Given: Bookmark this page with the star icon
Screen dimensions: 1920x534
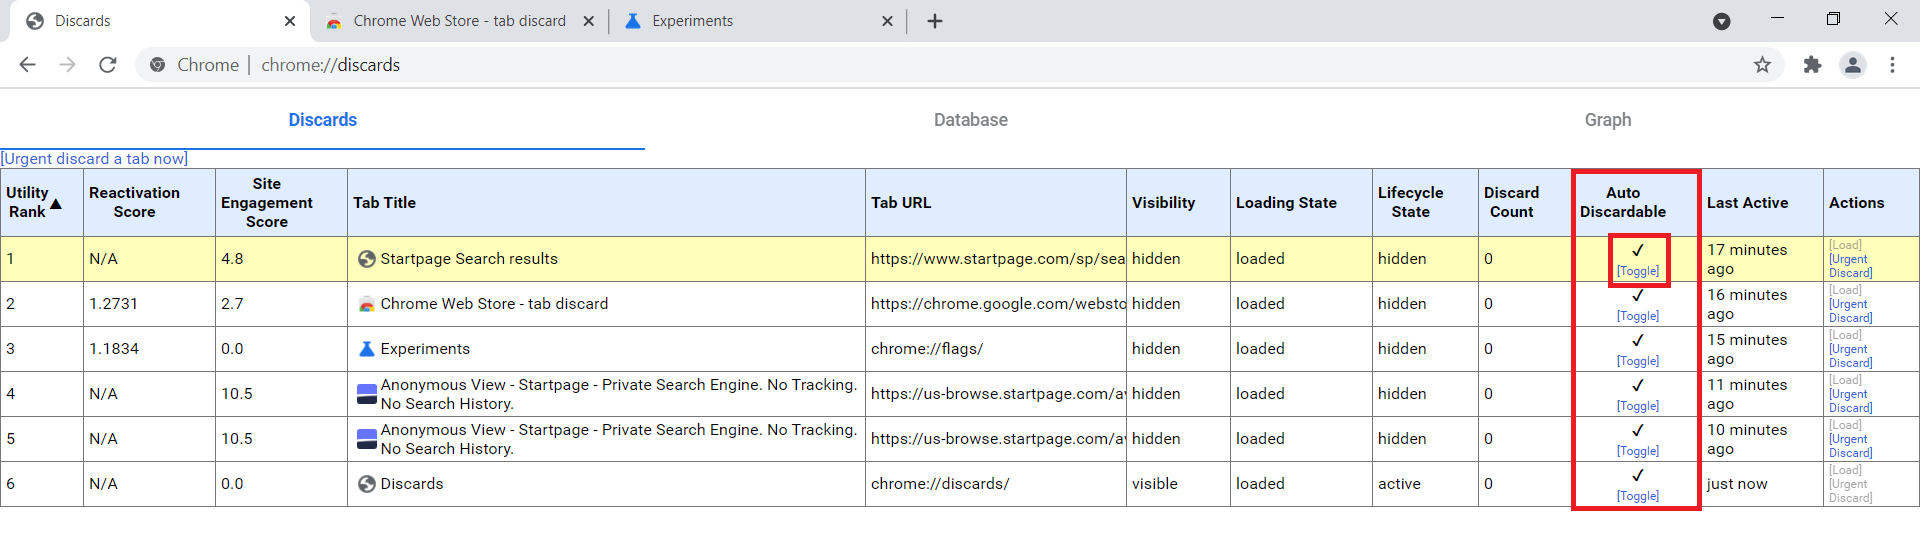Looking at the screenshot, I should (x=1762, y=65).
